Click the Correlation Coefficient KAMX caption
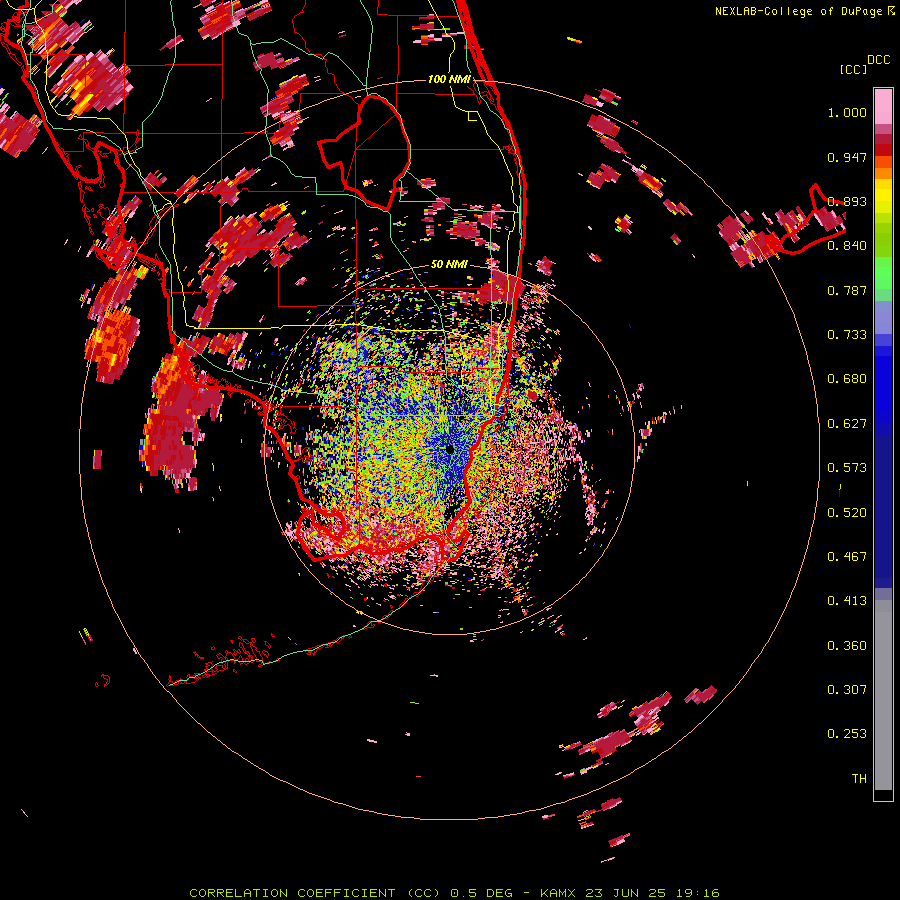 click(454, 893)
